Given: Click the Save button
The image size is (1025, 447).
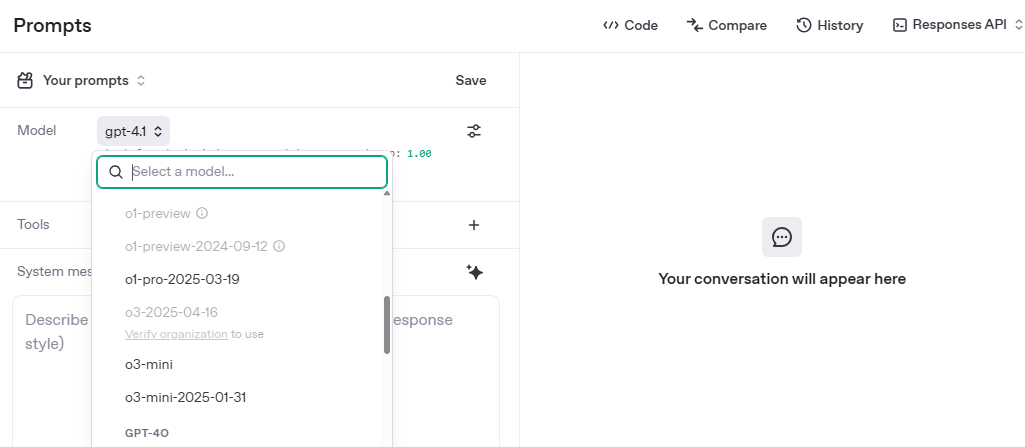Looking at the screenshot, I should point(471,80).
